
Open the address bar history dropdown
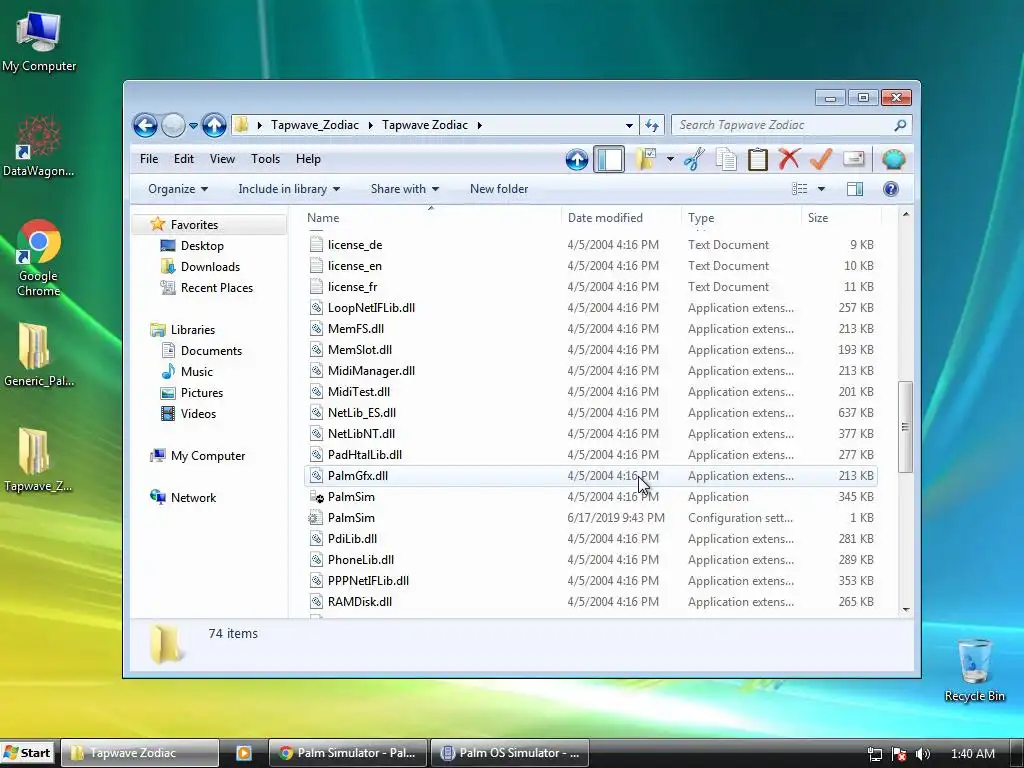[x=629, y=125]
